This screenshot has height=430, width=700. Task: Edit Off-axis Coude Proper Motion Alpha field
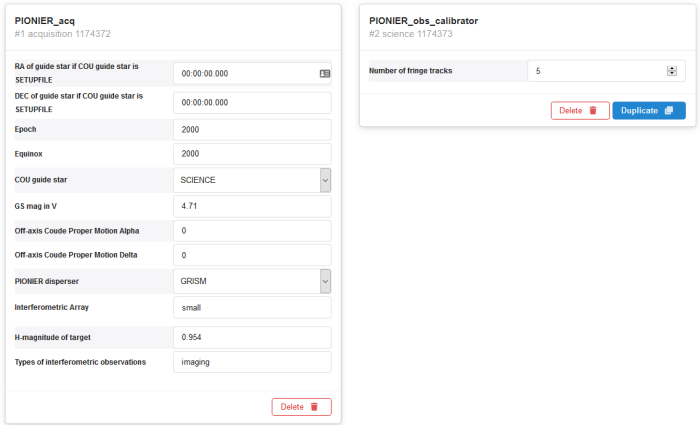tap(251, 231)
